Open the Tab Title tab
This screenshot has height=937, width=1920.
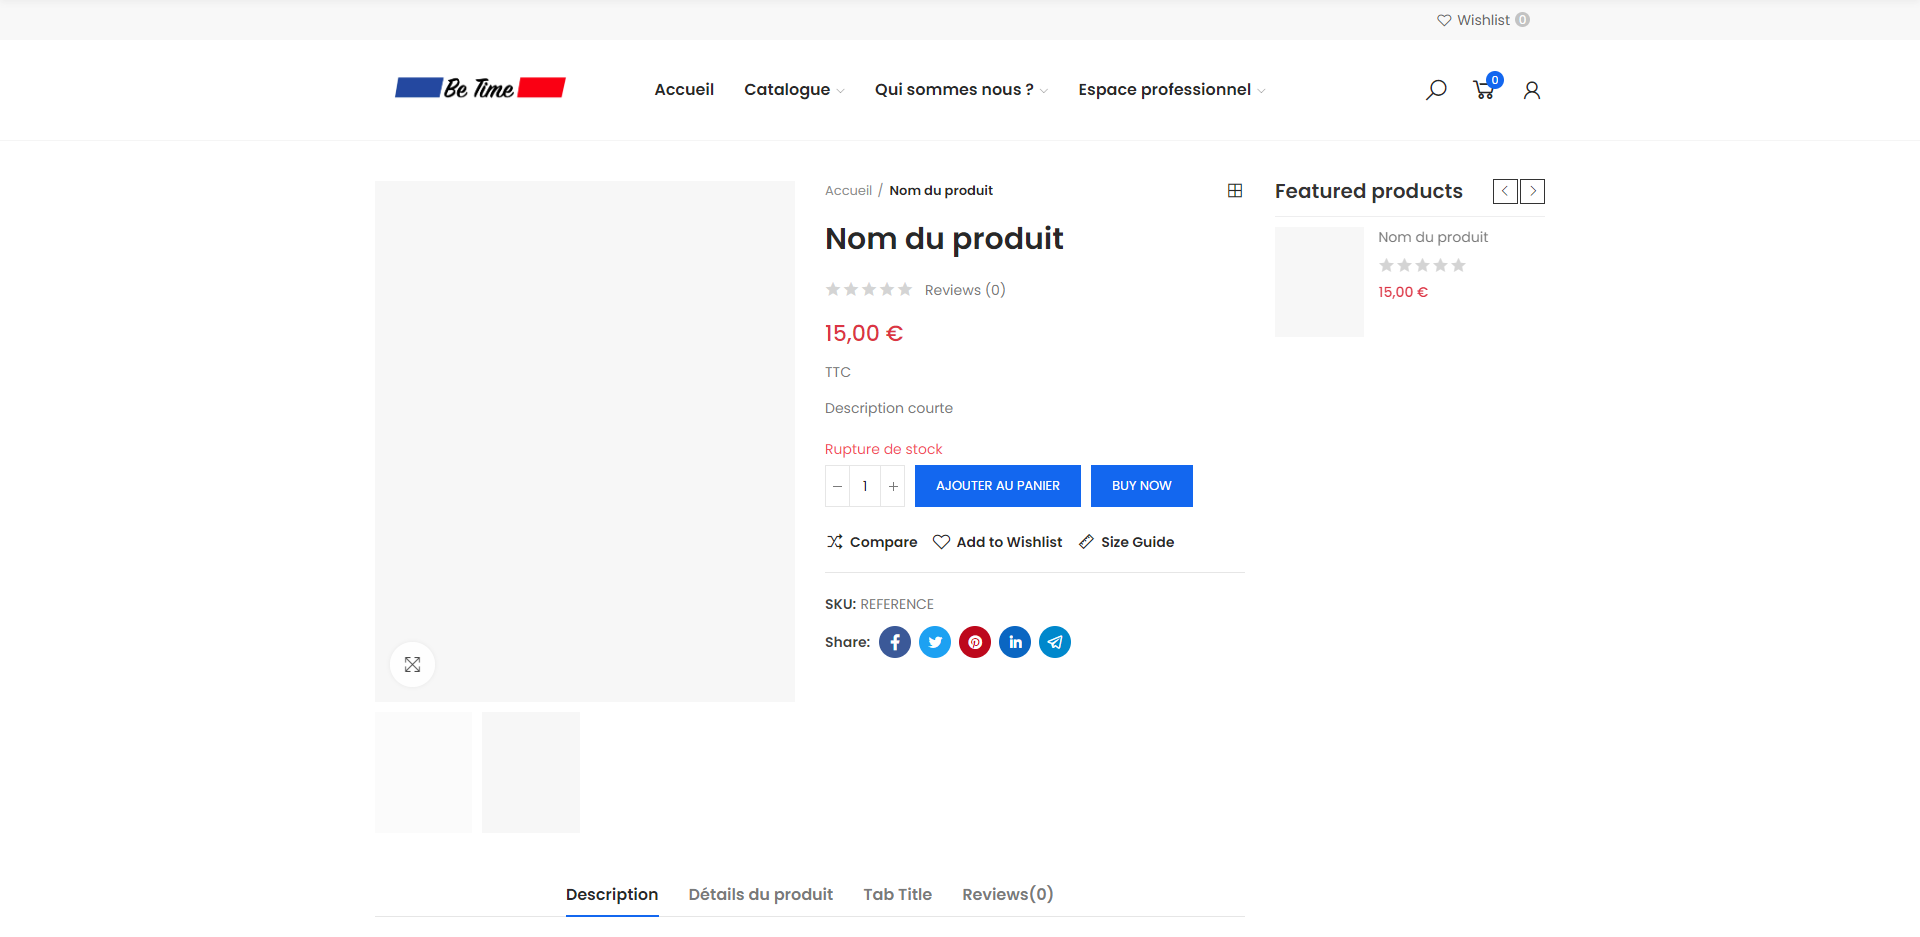(898, 894)
